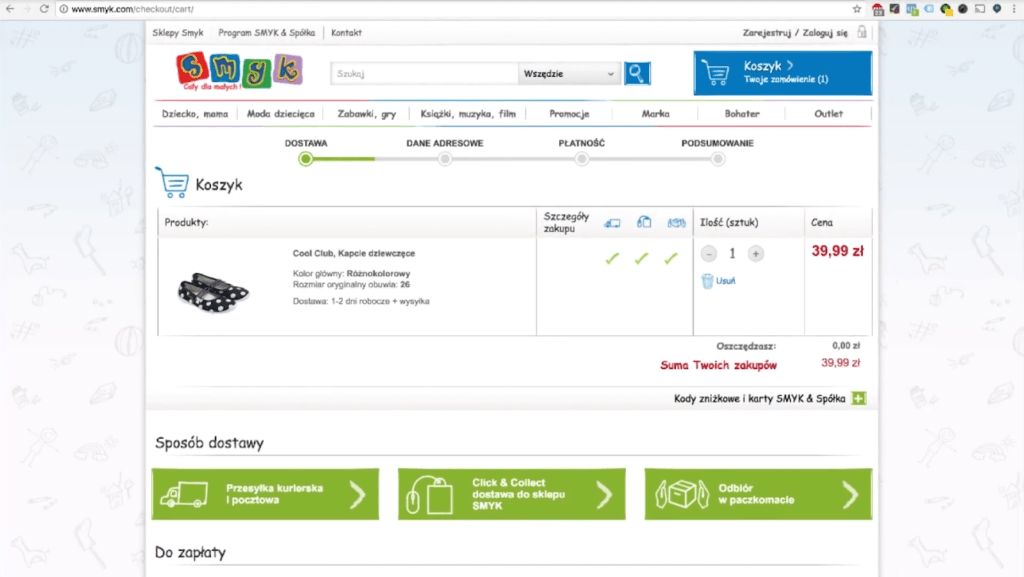Screen dimensions: 1024x577
Task: Choose Click & Collect store delivery
Action: (x=511, y=494)
